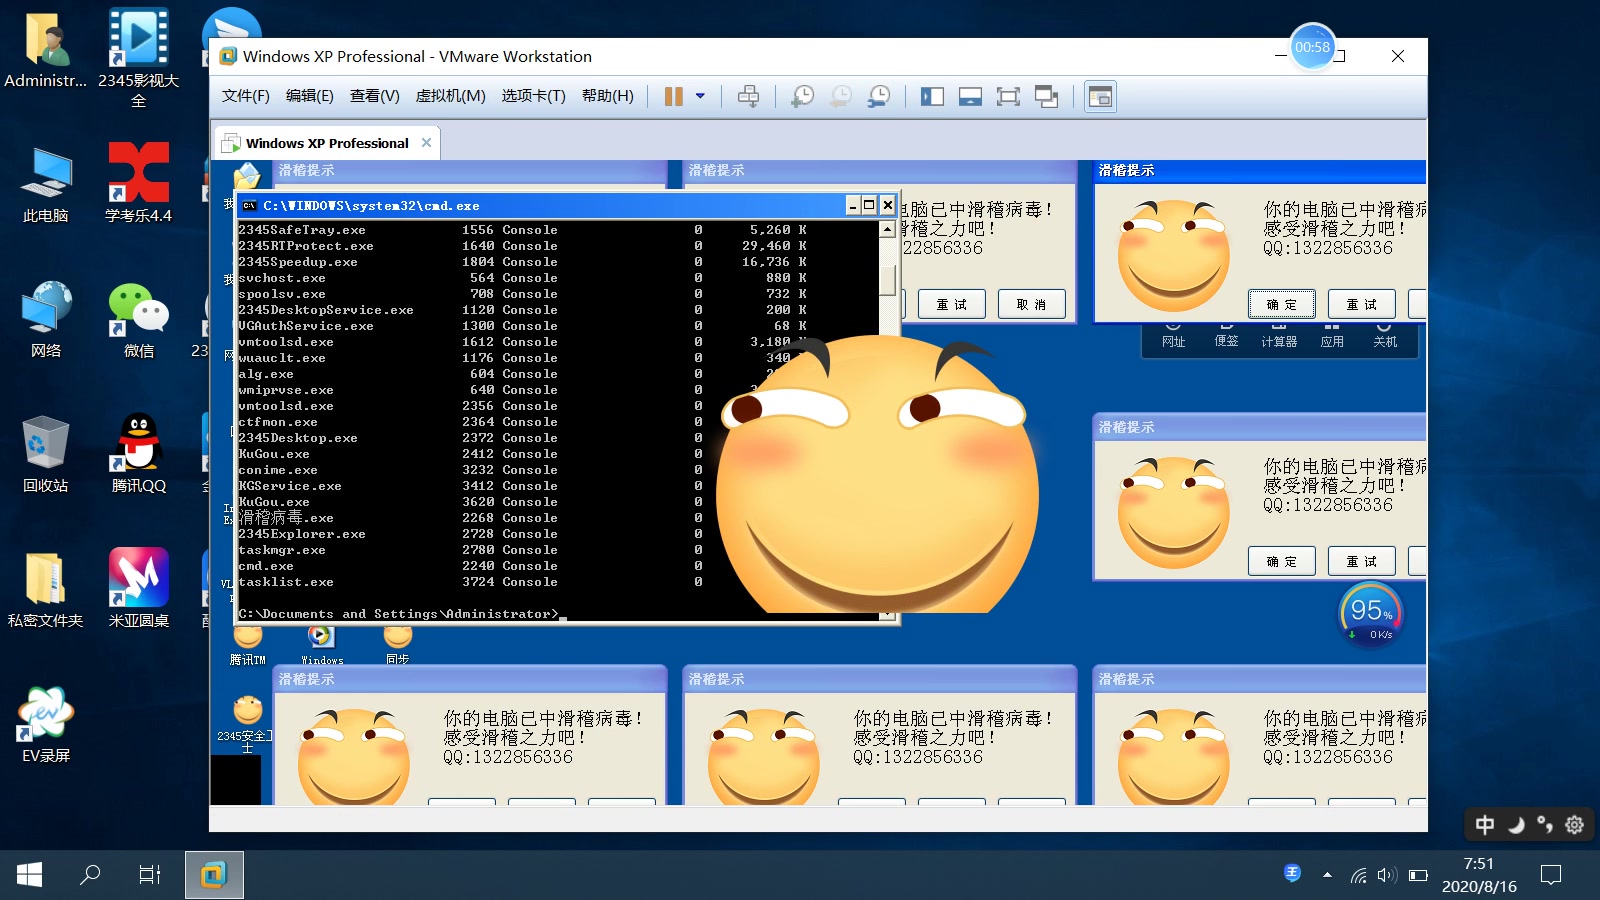The image size is (1600, 900).
Task: Open the 虚拟机(M) menu
Action: coord(451,96)
